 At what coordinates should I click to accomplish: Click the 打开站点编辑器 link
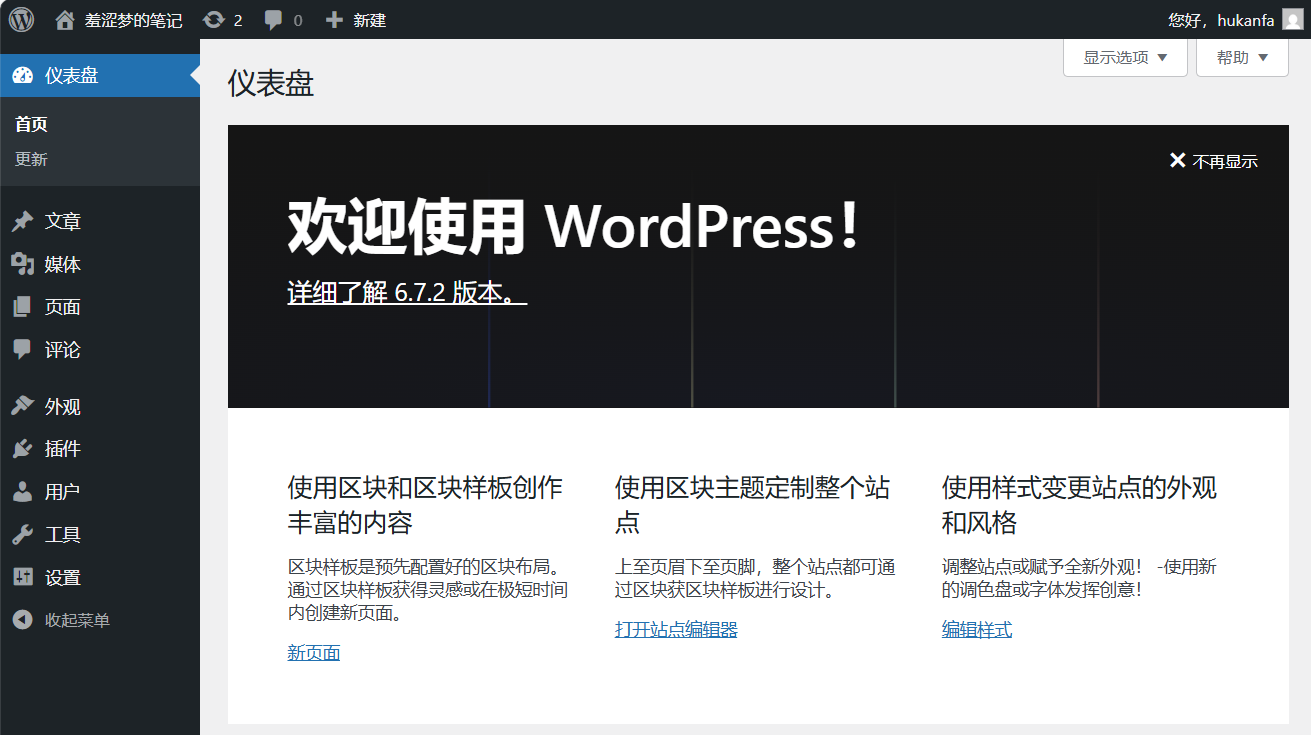coord(676,629)
